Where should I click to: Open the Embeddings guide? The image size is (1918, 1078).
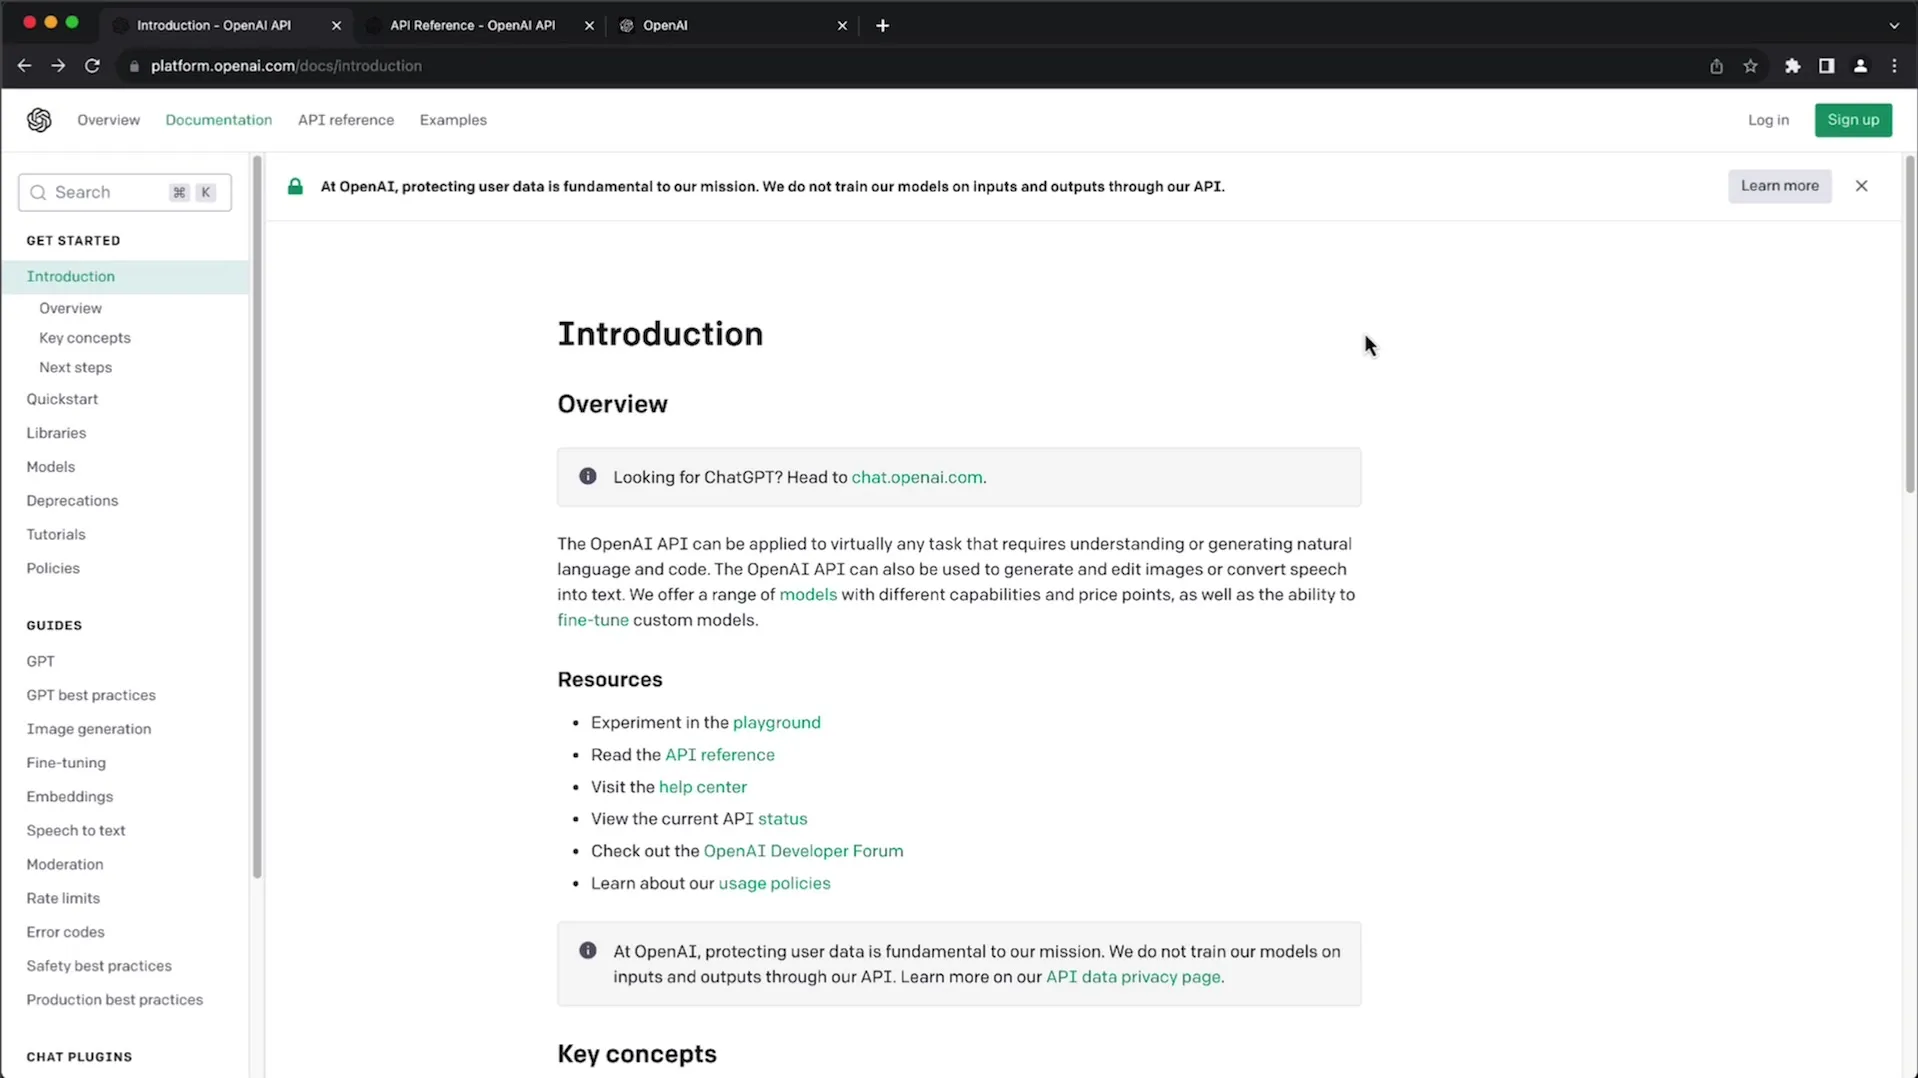point(70,797)
